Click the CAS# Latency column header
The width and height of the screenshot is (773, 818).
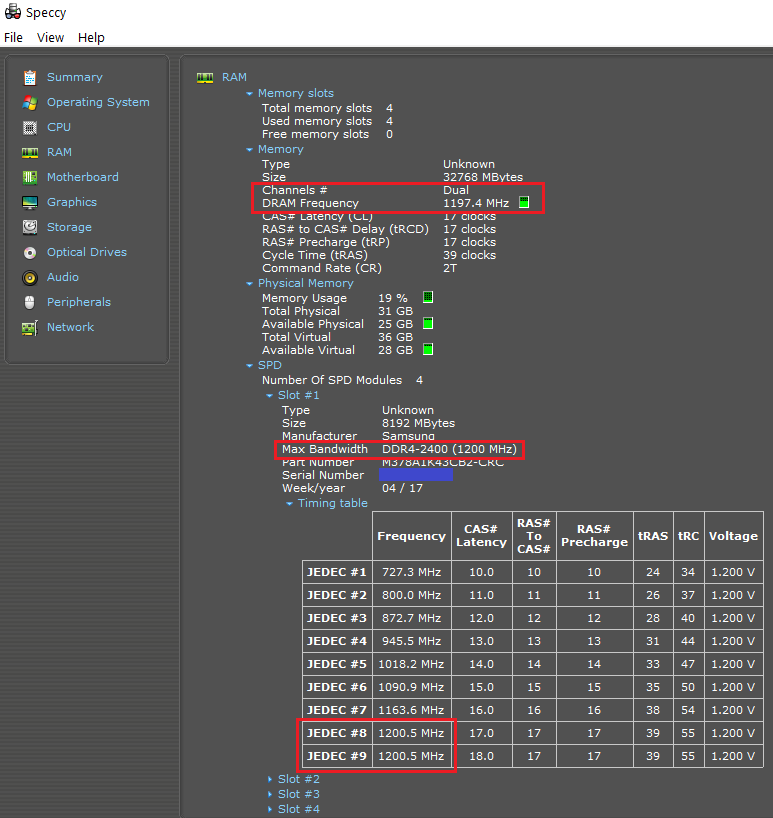481,536
